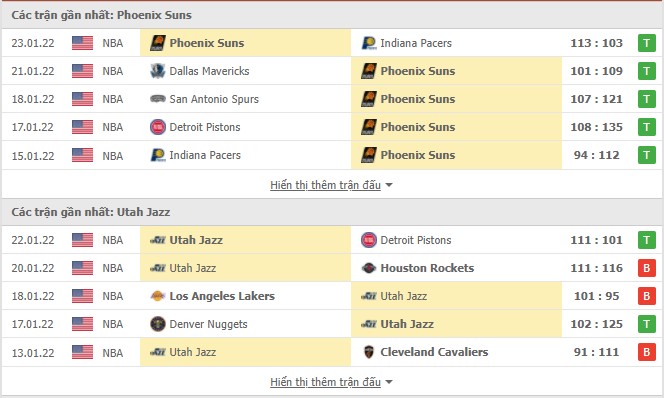The width and height of the screenshot is (664, 398).
Task: Click the Los Angeles Lakers logo
Action: (x=158, y=296)
